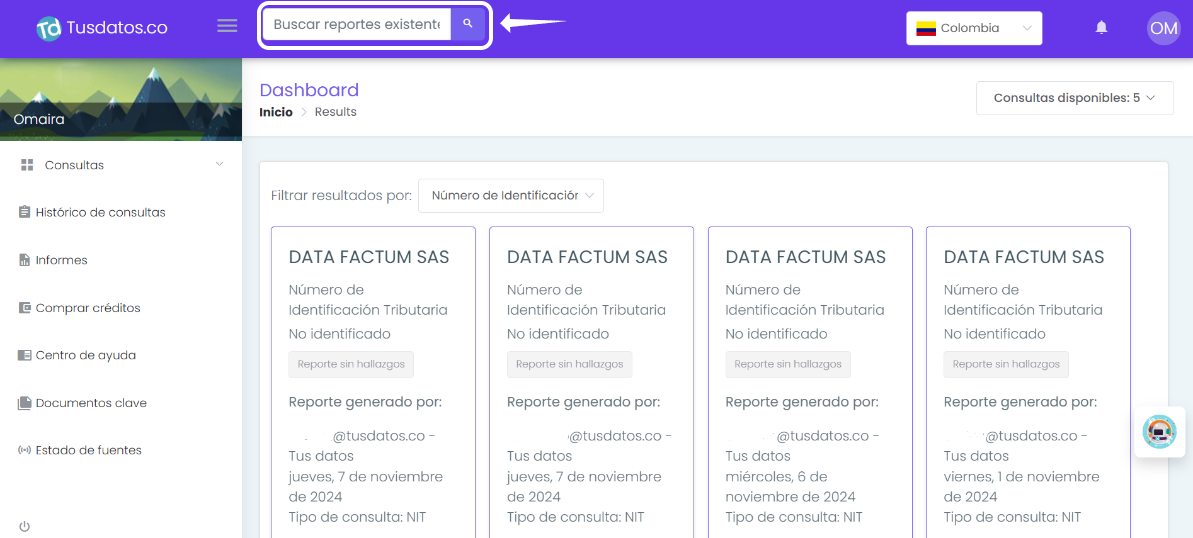Click the Documentos clave file icon
This screenshot has height=538, width=1193.
click(24, 403)
